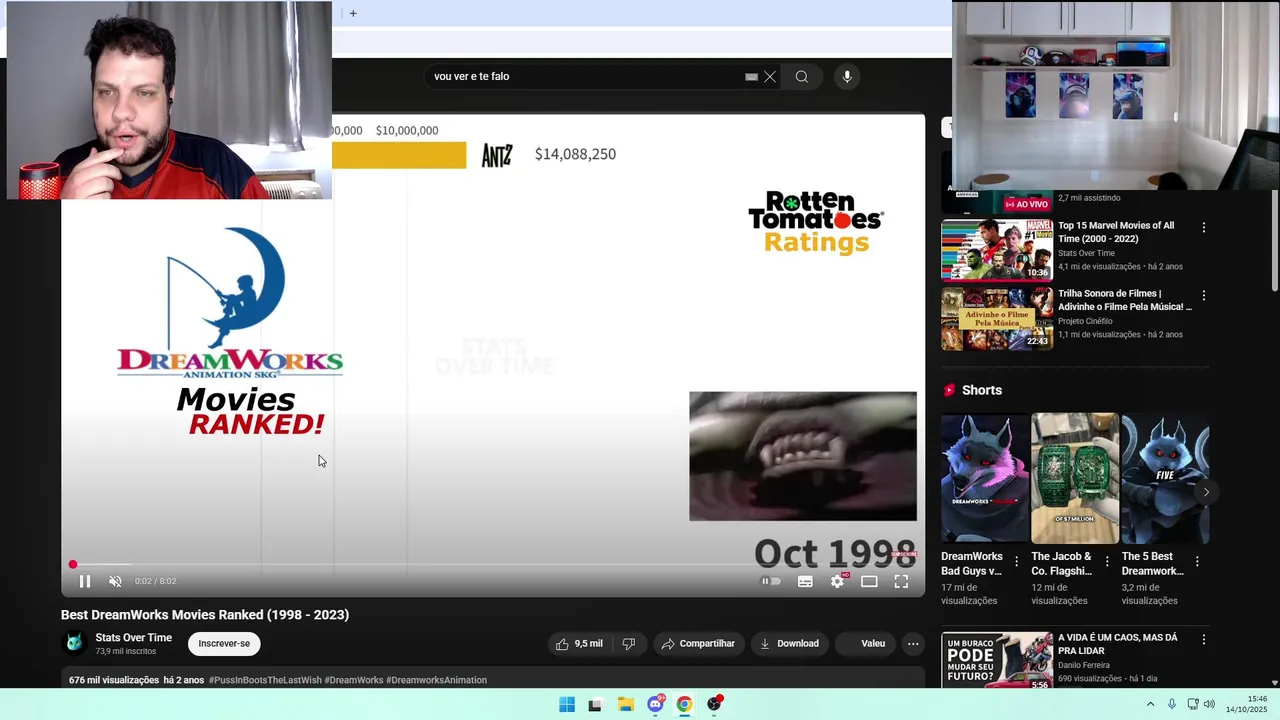Screen dimensions: 1280x720
Task: Seek on the video progress bar
Action: pyautogui.click(x=491, y=565)
